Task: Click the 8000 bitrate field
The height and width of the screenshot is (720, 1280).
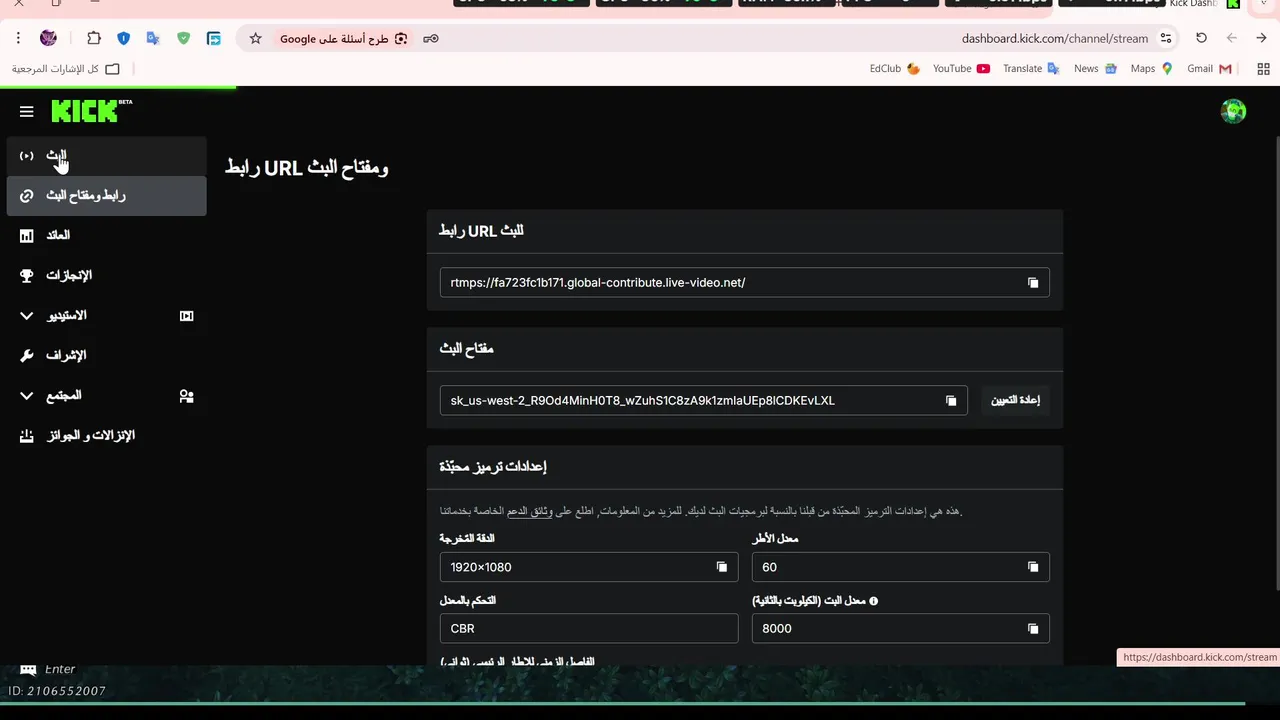Action: [x=900, y=629]
